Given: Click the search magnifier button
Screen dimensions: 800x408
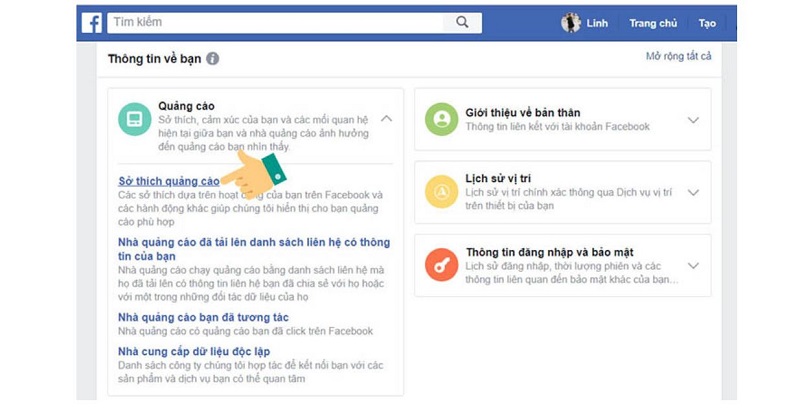Looking at the screenshot, I should 462,22.
